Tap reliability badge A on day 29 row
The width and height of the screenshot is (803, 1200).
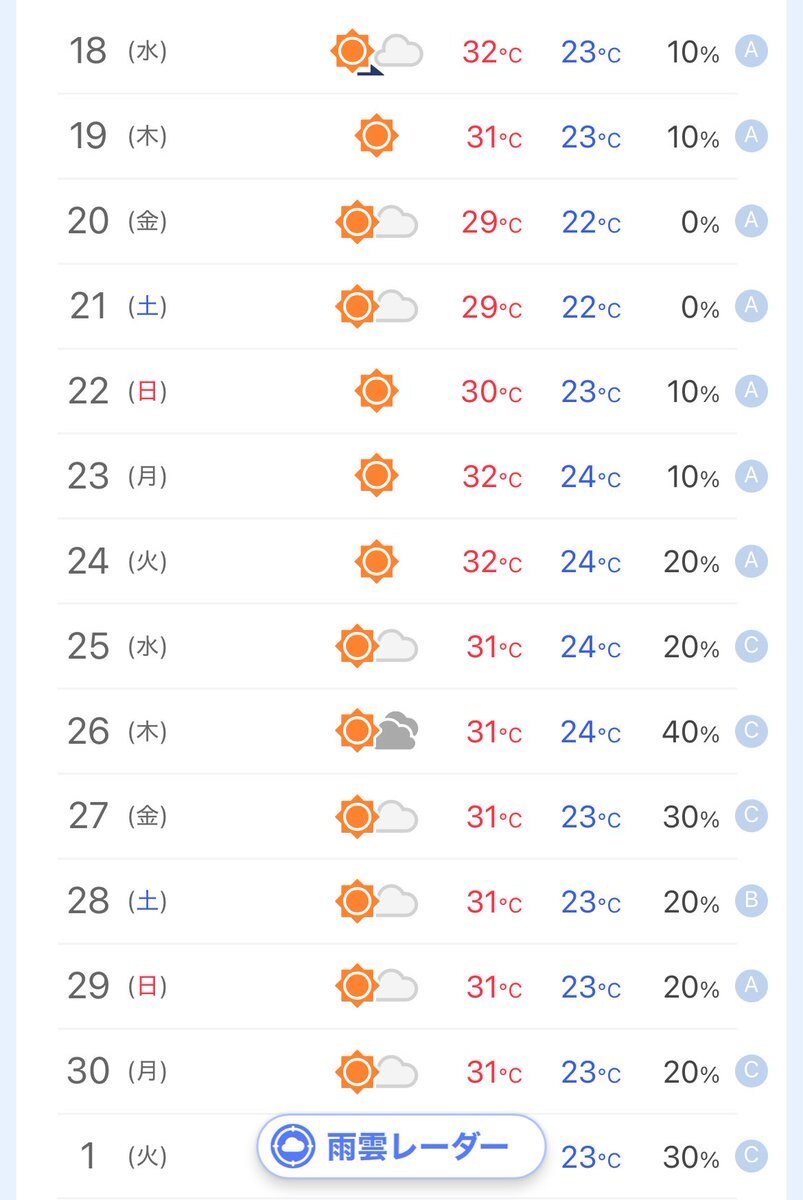coord(751,986)
